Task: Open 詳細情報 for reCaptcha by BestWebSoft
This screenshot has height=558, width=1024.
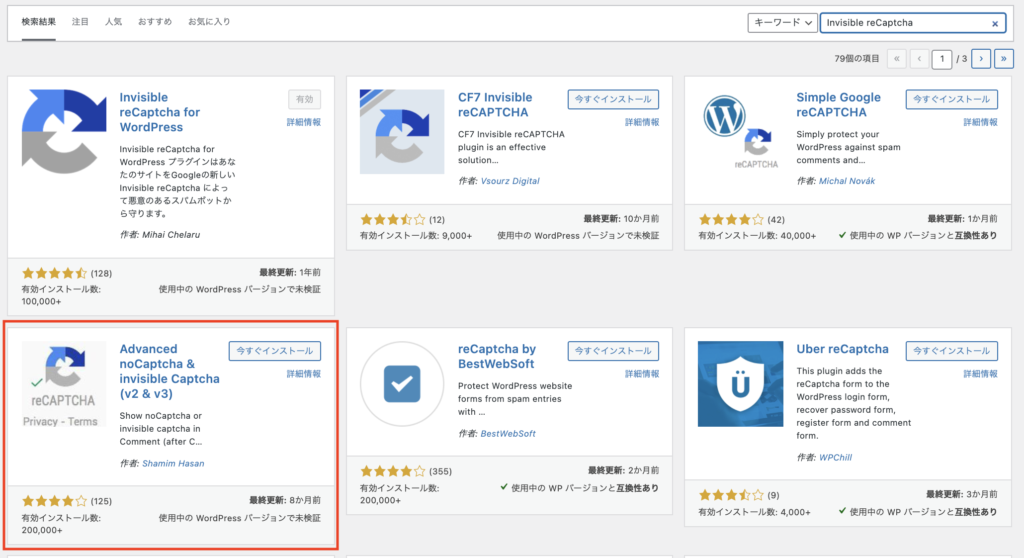Action: coord(642,374)
